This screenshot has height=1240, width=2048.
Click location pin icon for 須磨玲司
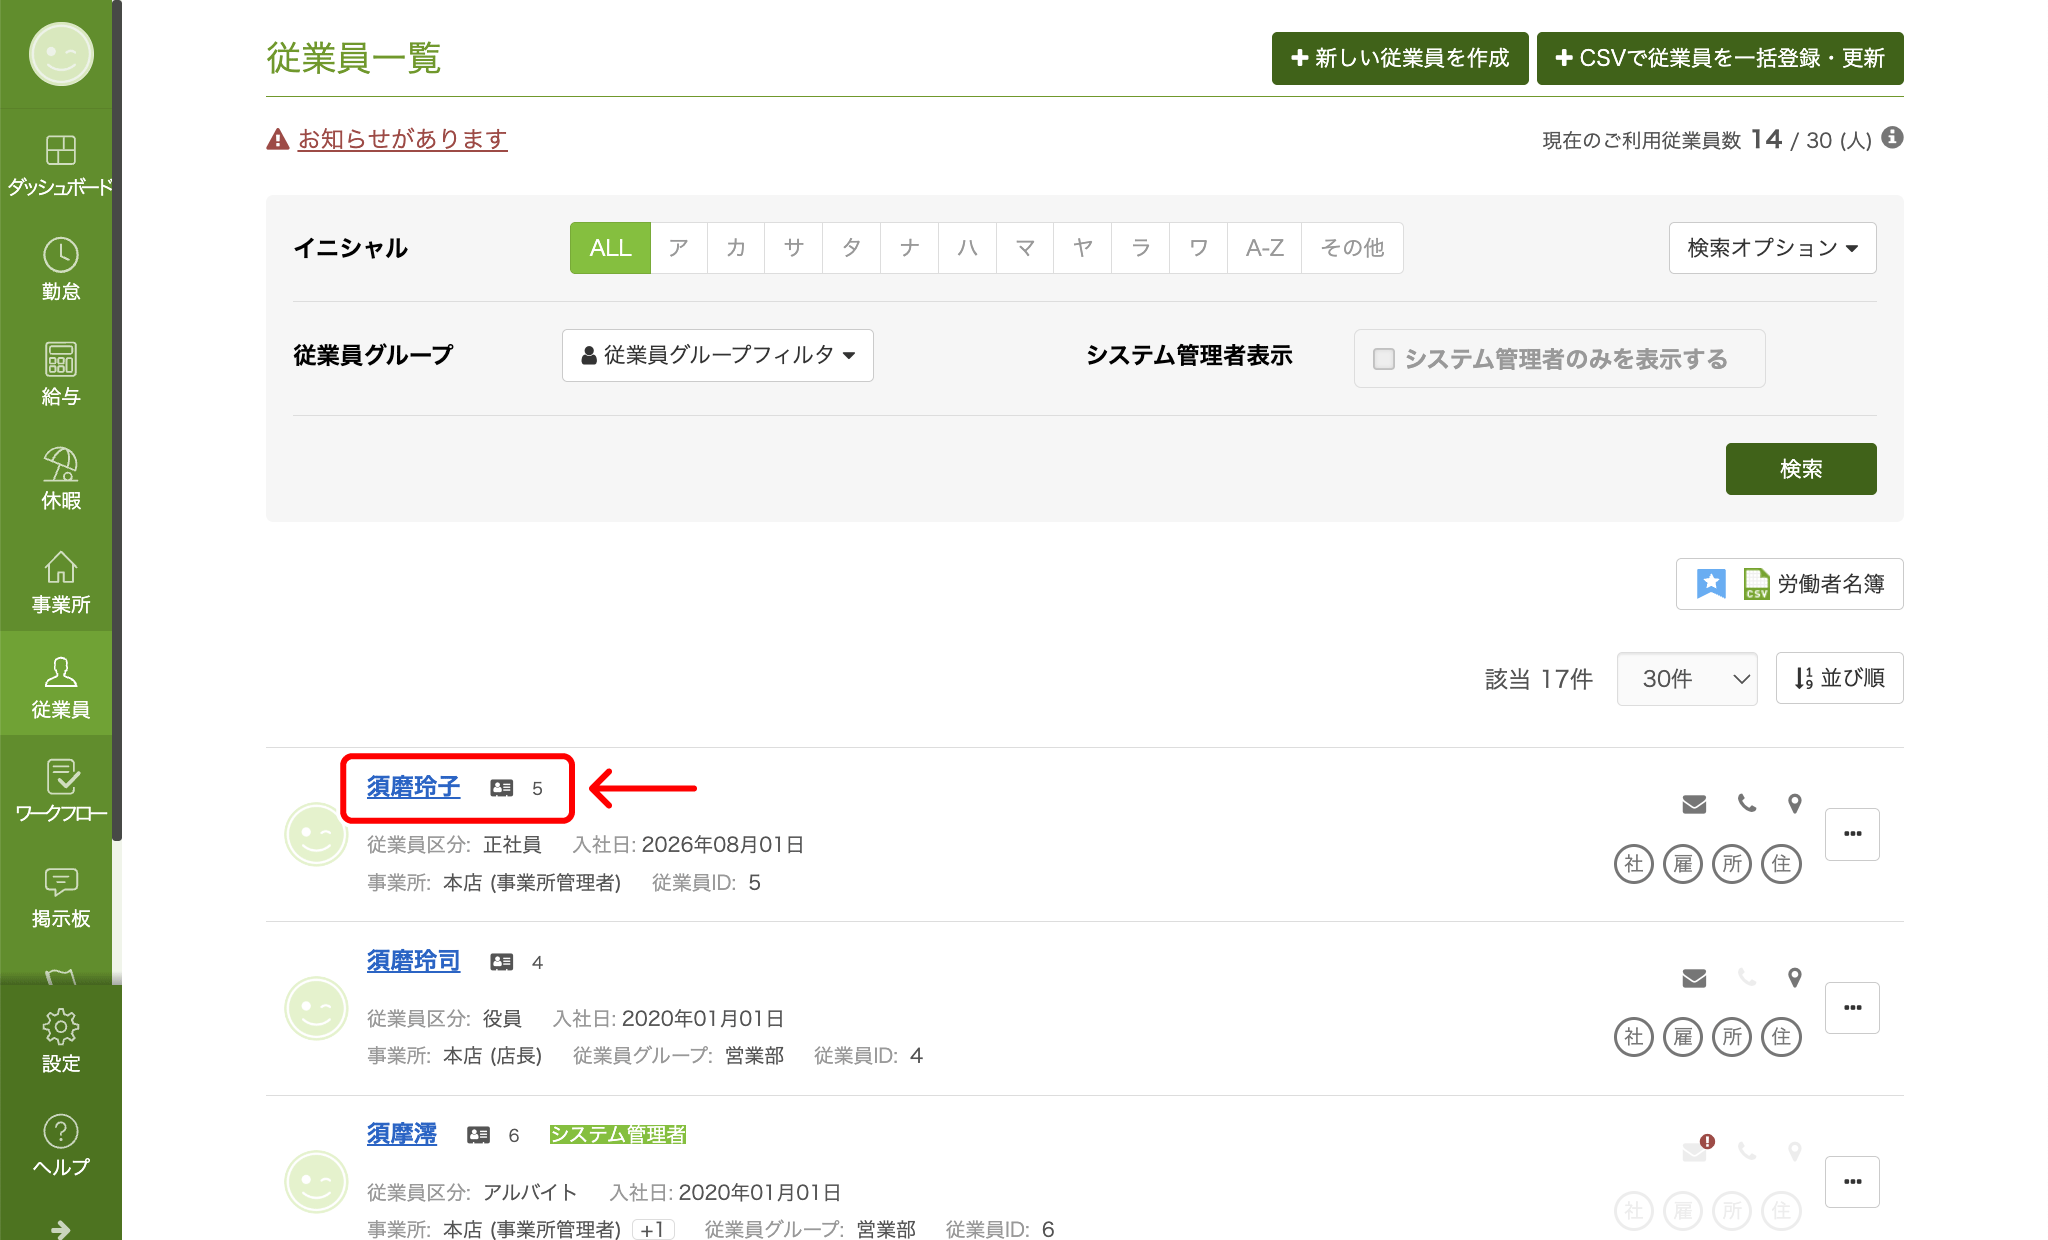1795,978
